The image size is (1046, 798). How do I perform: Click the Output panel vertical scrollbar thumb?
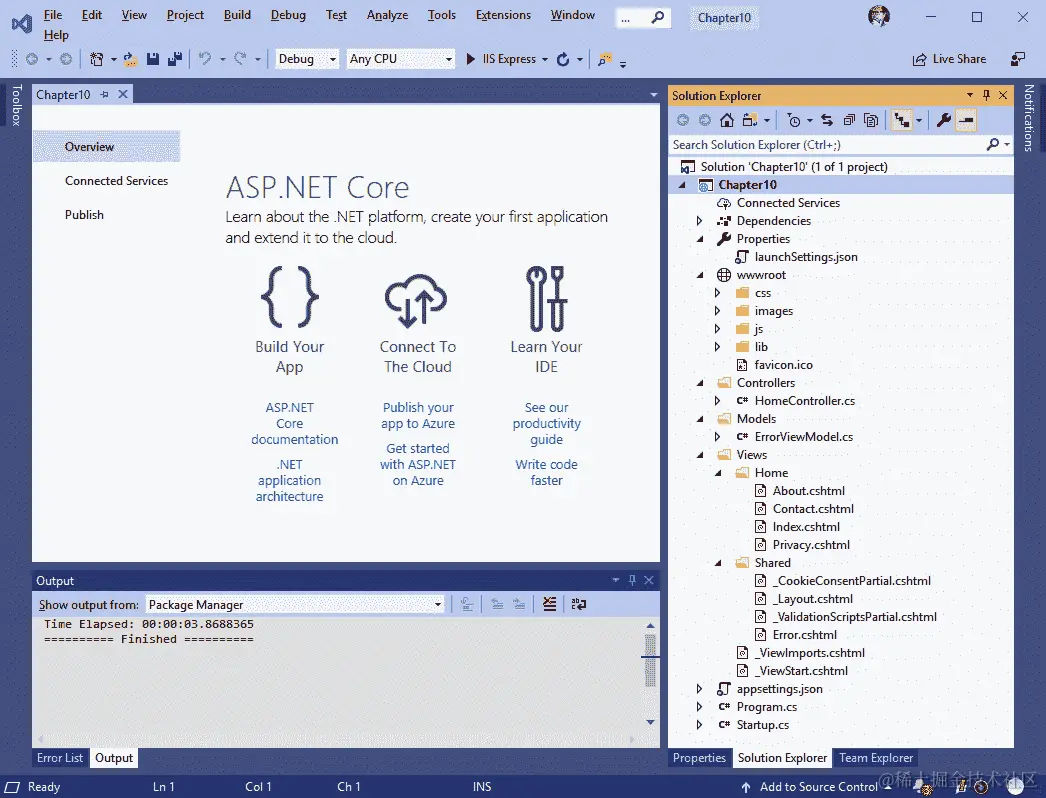[x=650, y=661]
